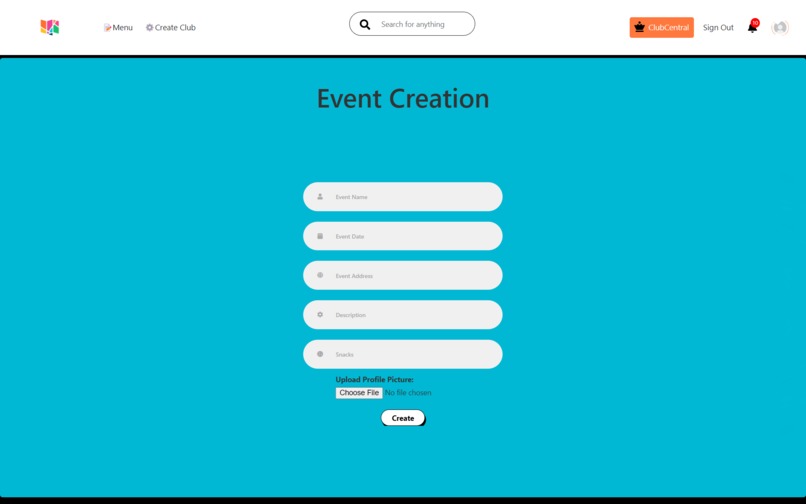Focus the Event Date field

(402, 237)
